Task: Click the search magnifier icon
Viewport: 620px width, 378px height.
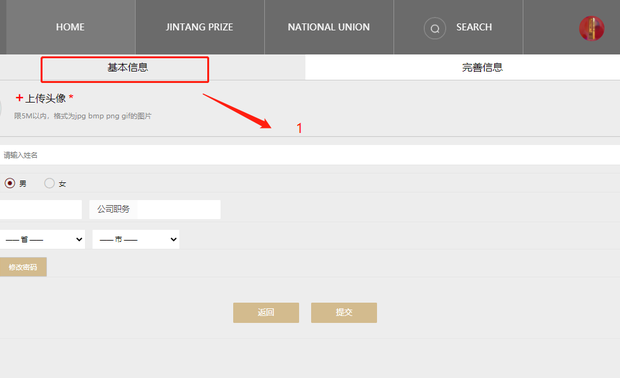Action: (x=435, y=28)
